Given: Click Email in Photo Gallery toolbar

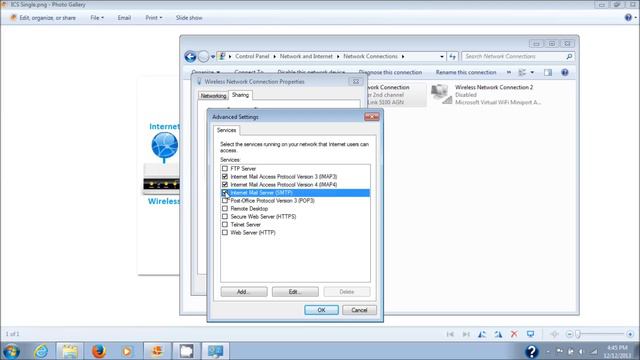Looking at the screenshot, I should coord(124,18).
